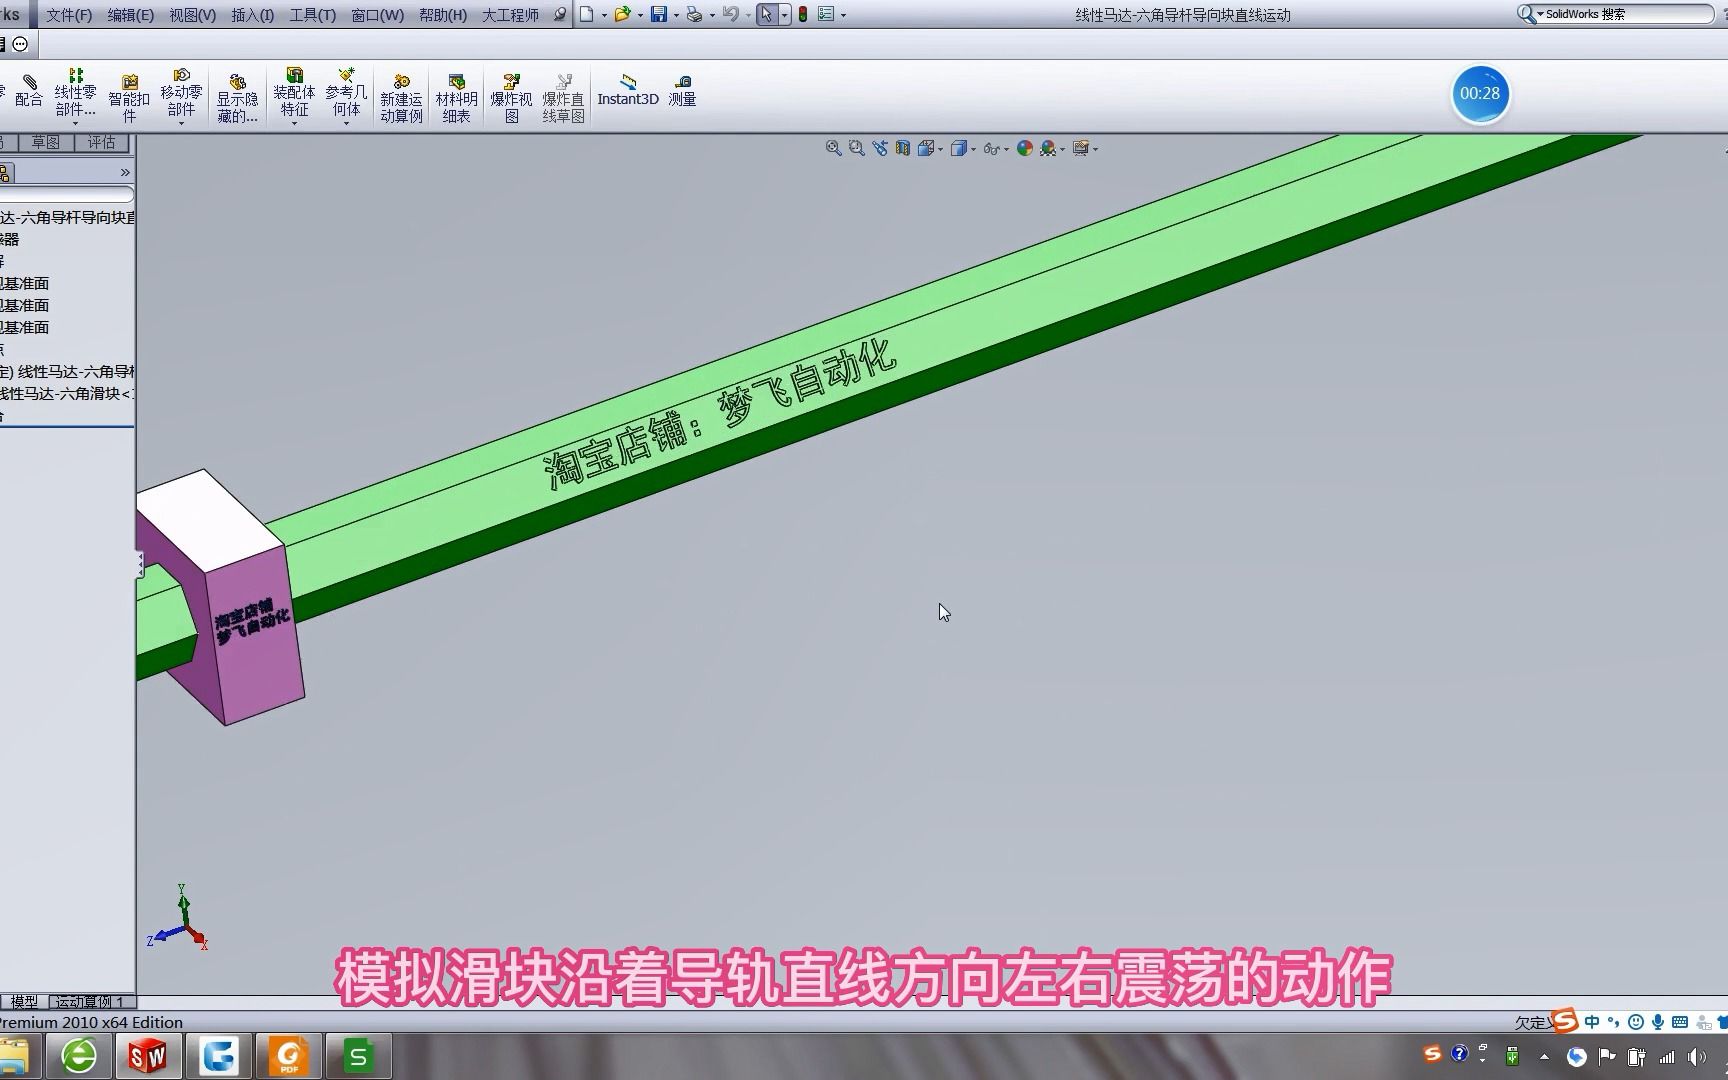Toggle Show Hidden Components (显示隐藏的)

[236, 94]
